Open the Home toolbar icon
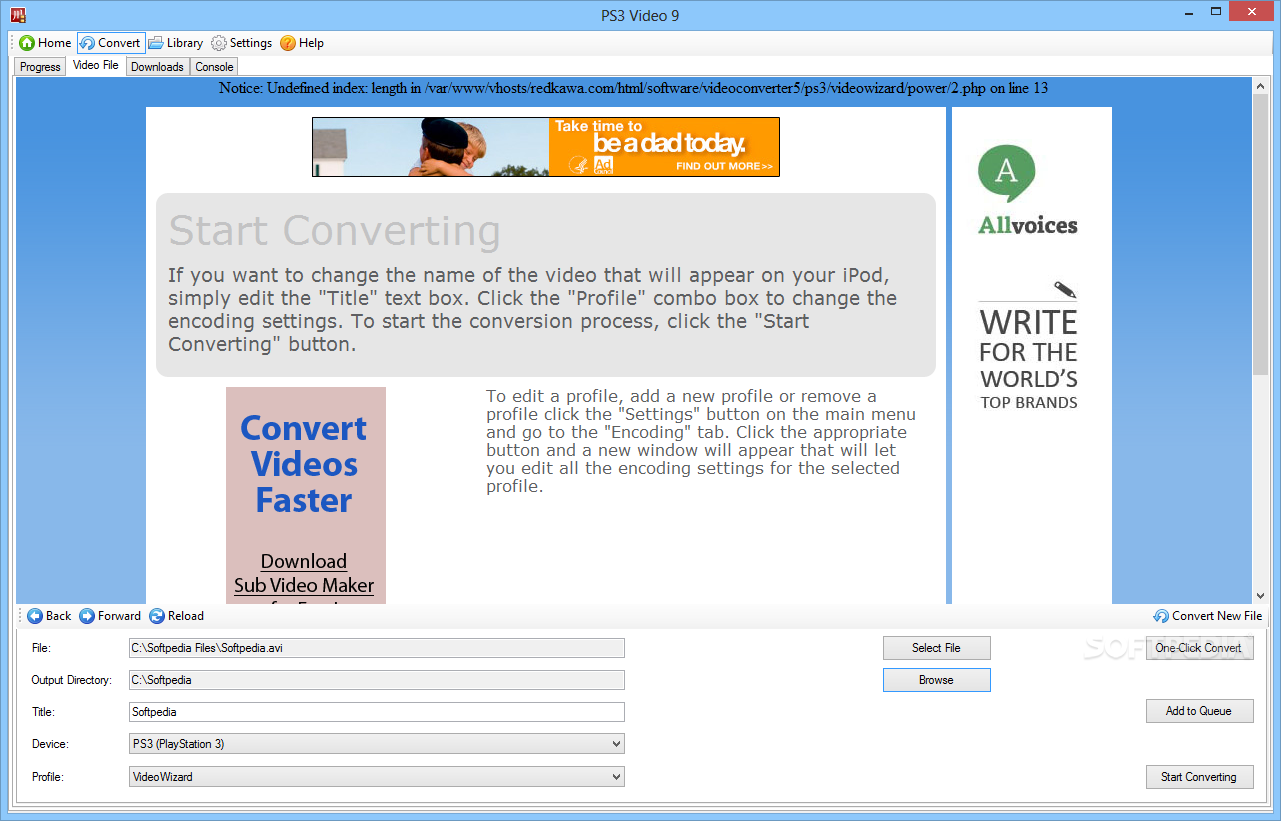1281x821 pixels. tap(27, 43)
